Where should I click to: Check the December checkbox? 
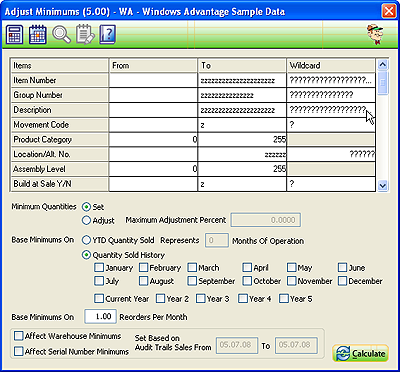click(343, 281)
